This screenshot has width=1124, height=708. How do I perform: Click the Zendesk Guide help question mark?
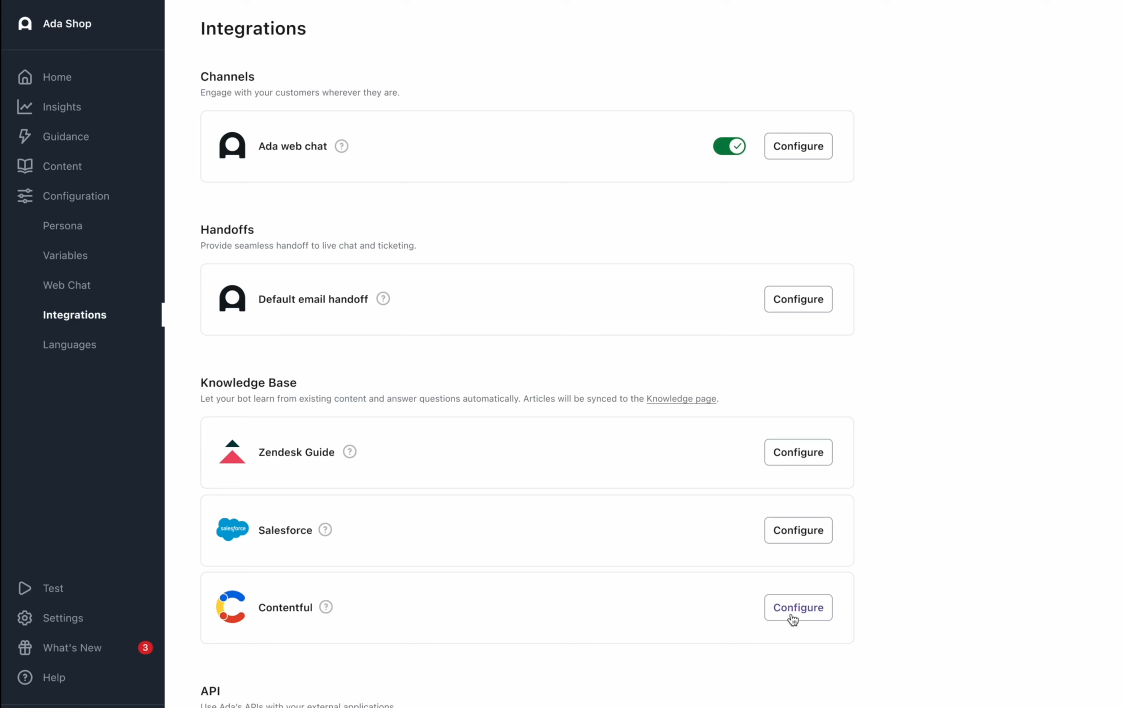tap(350, 452)
